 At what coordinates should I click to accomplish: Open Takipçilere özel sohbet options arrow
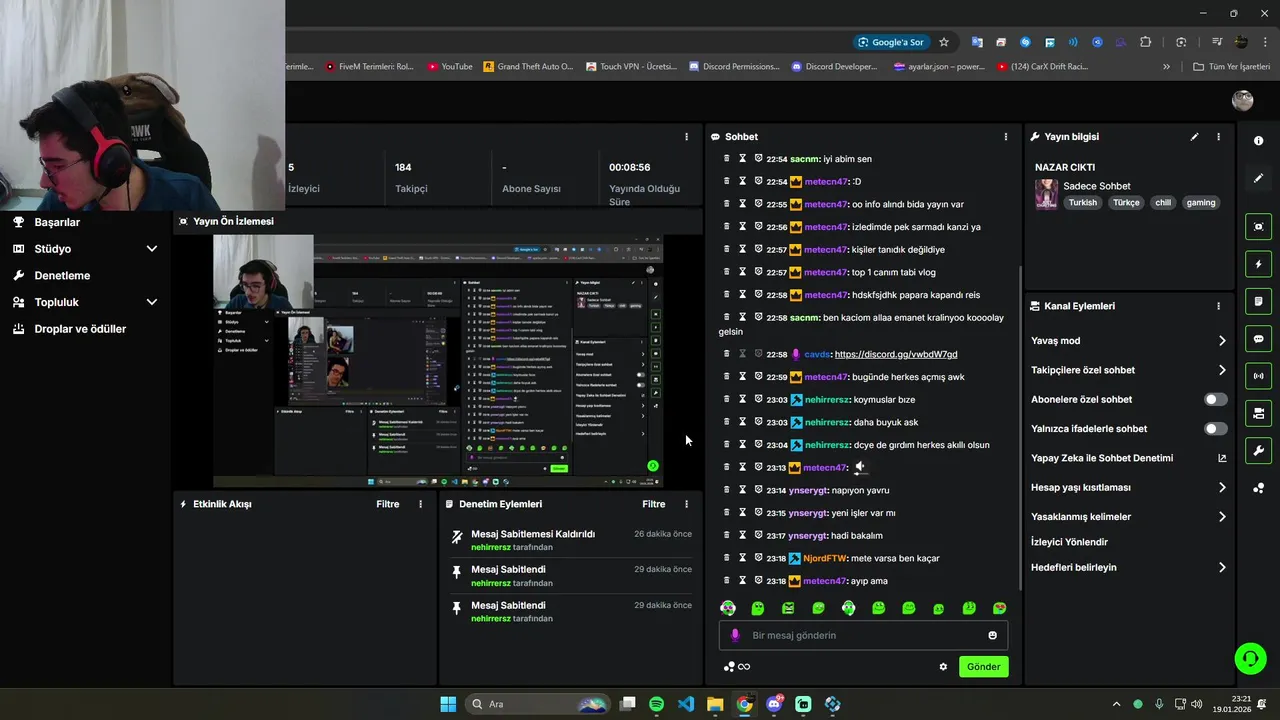click(1222, 370)
